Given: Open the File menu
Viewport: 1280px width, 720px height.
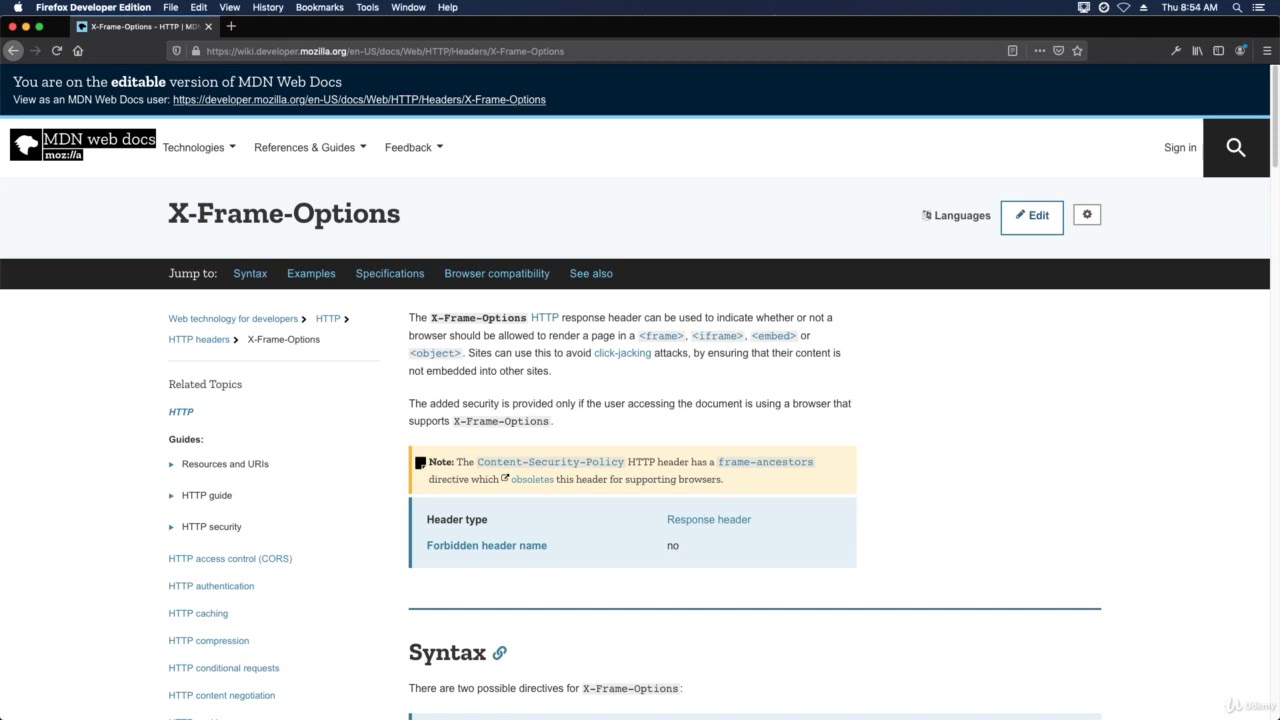Looking at the screenshot, I should 171,7.
